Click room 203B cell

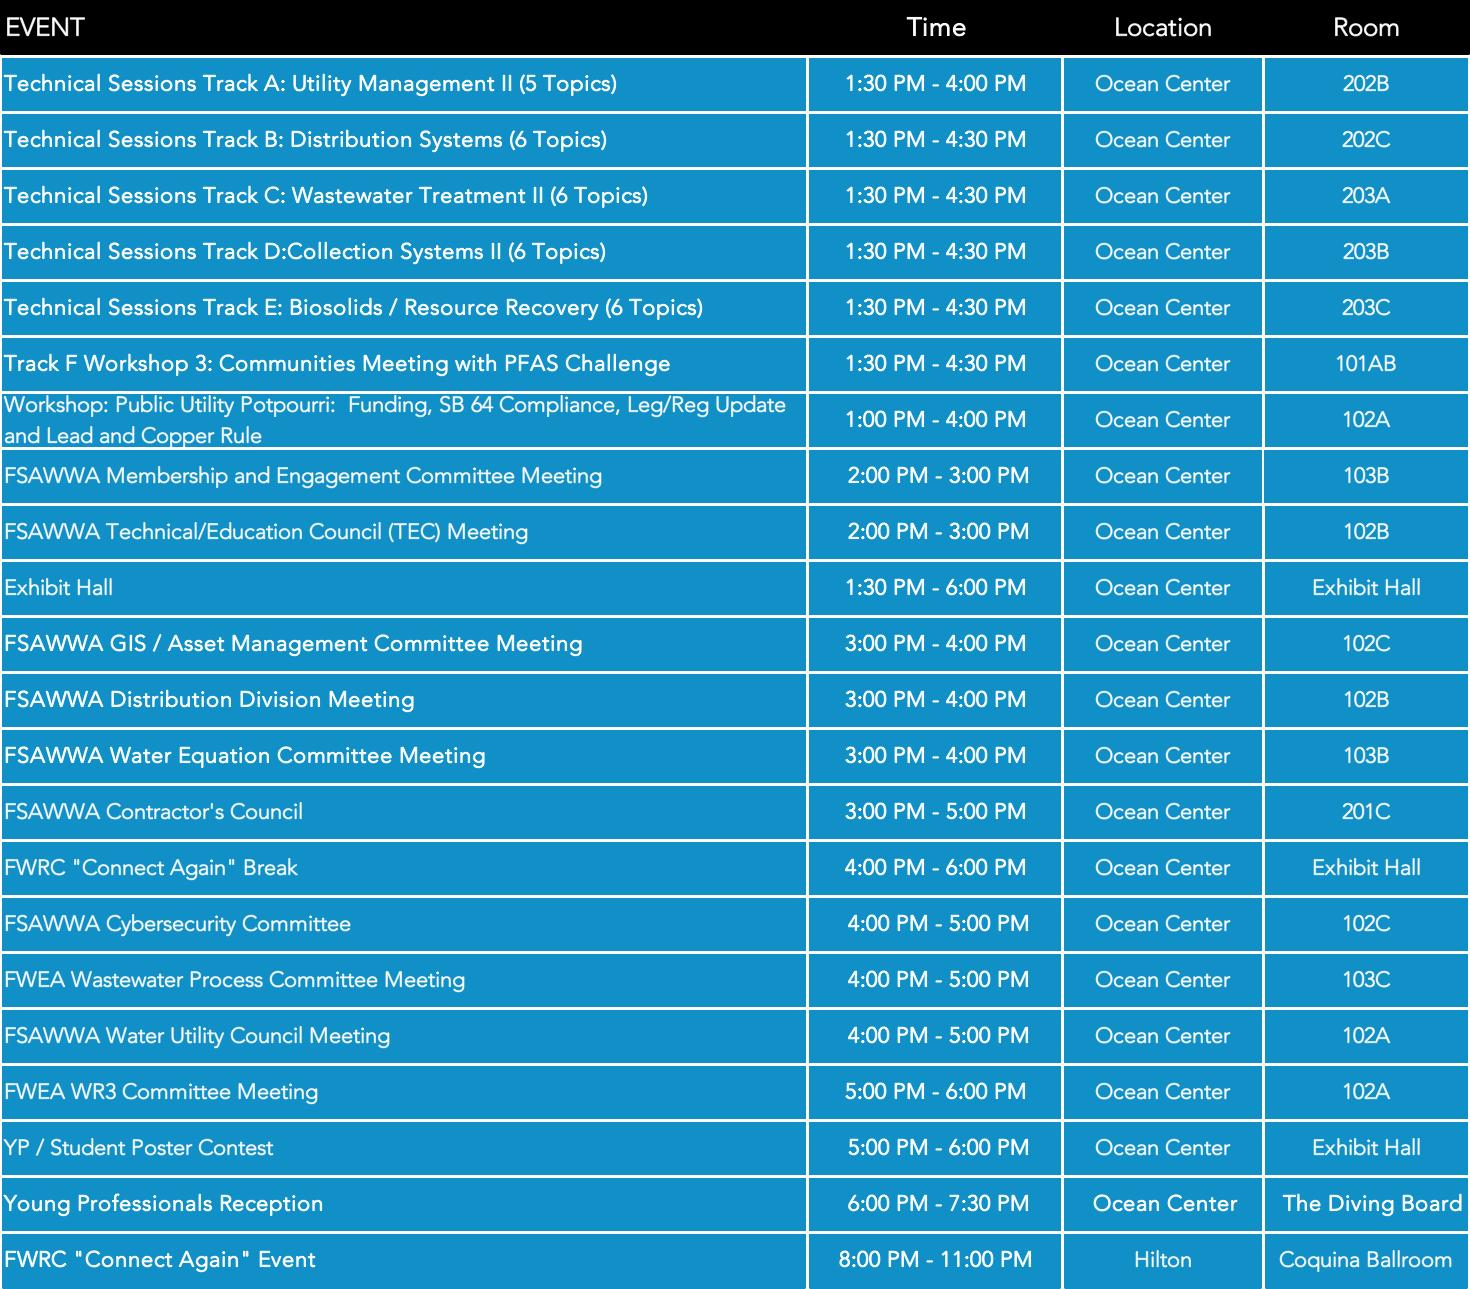[x=1366, y=252]
